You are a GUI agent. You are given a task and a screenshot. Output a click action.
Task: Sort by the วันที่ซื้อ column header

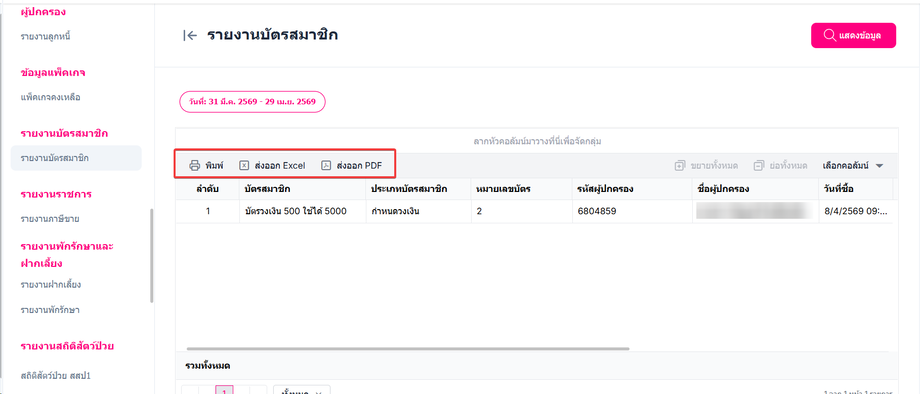pyautogui.click(x=855, y=189)
